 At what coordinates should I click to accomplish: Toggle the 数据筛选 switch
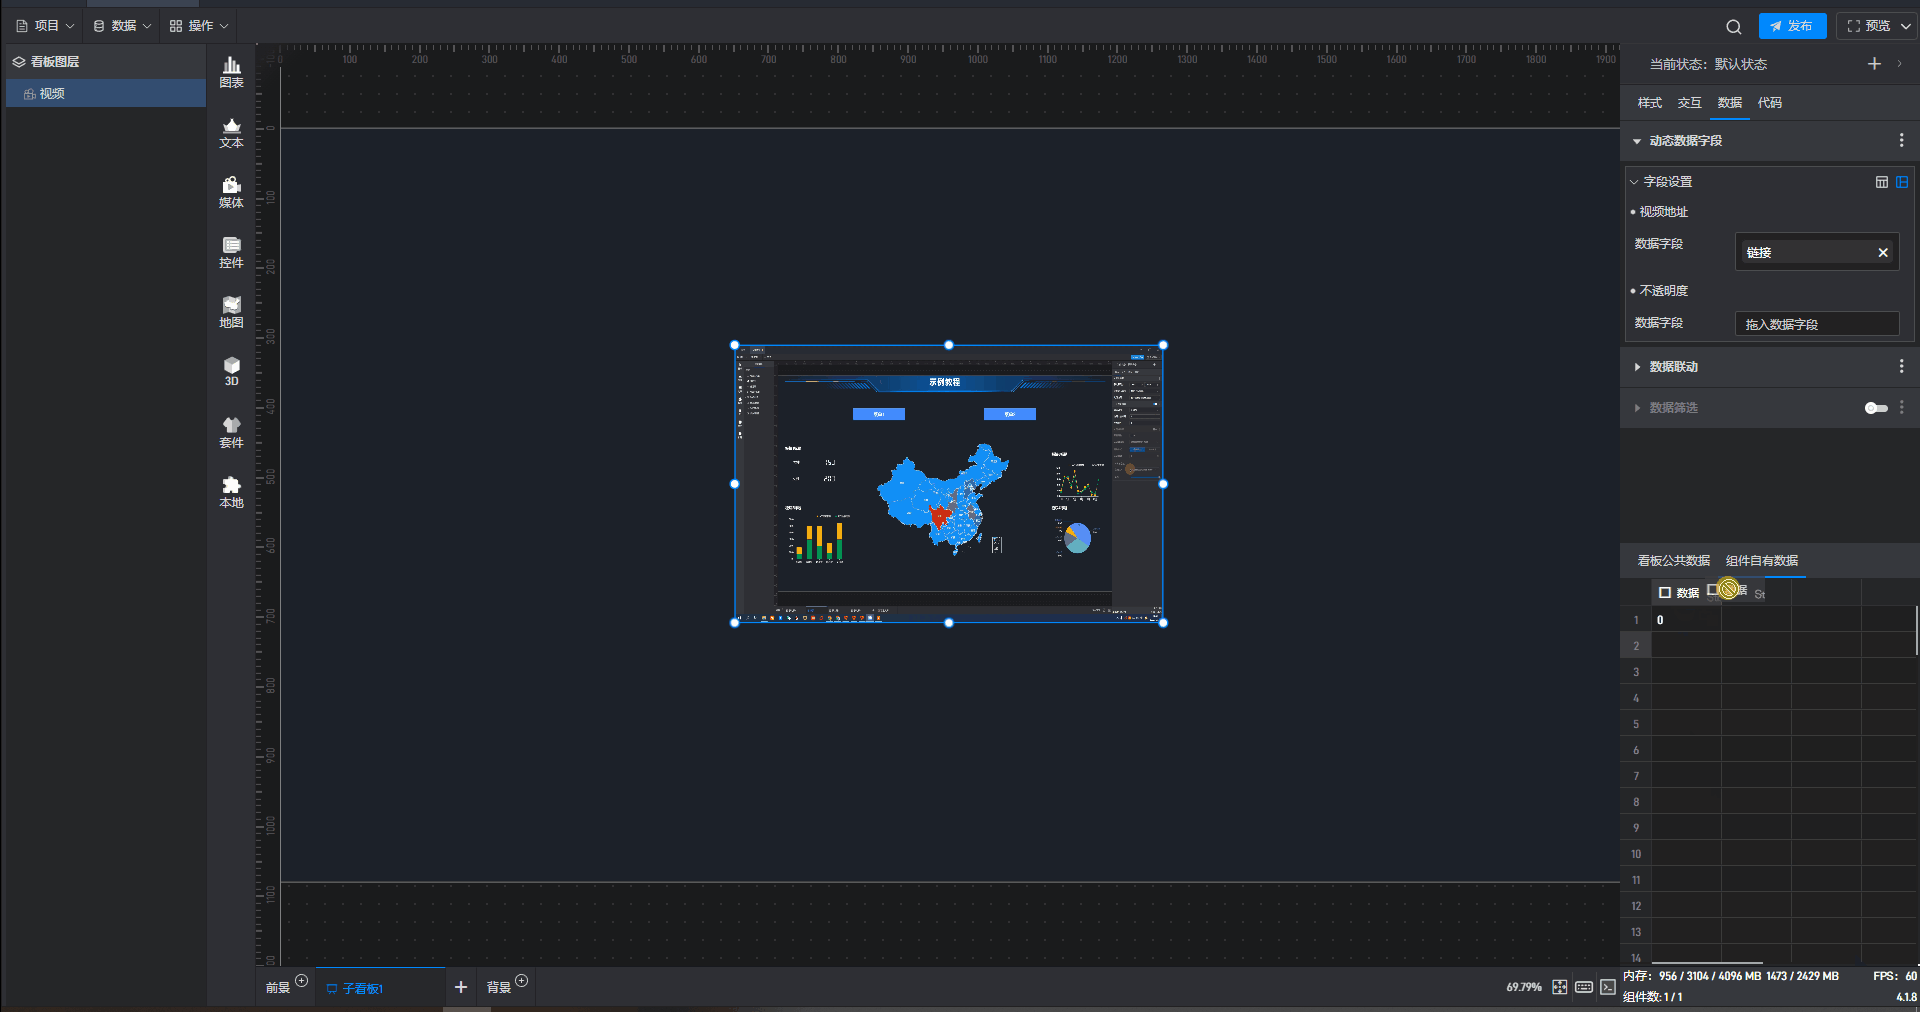tap(1876, 408)
